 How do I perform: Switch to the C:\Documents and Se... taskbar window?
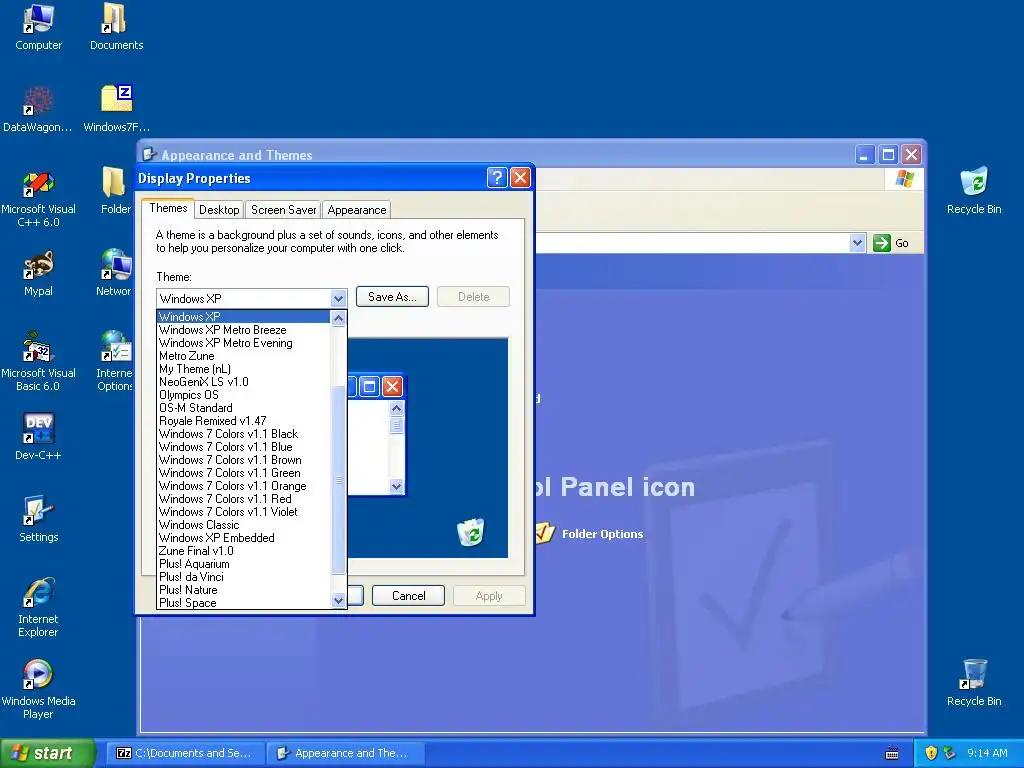click(x=185, y=753)
